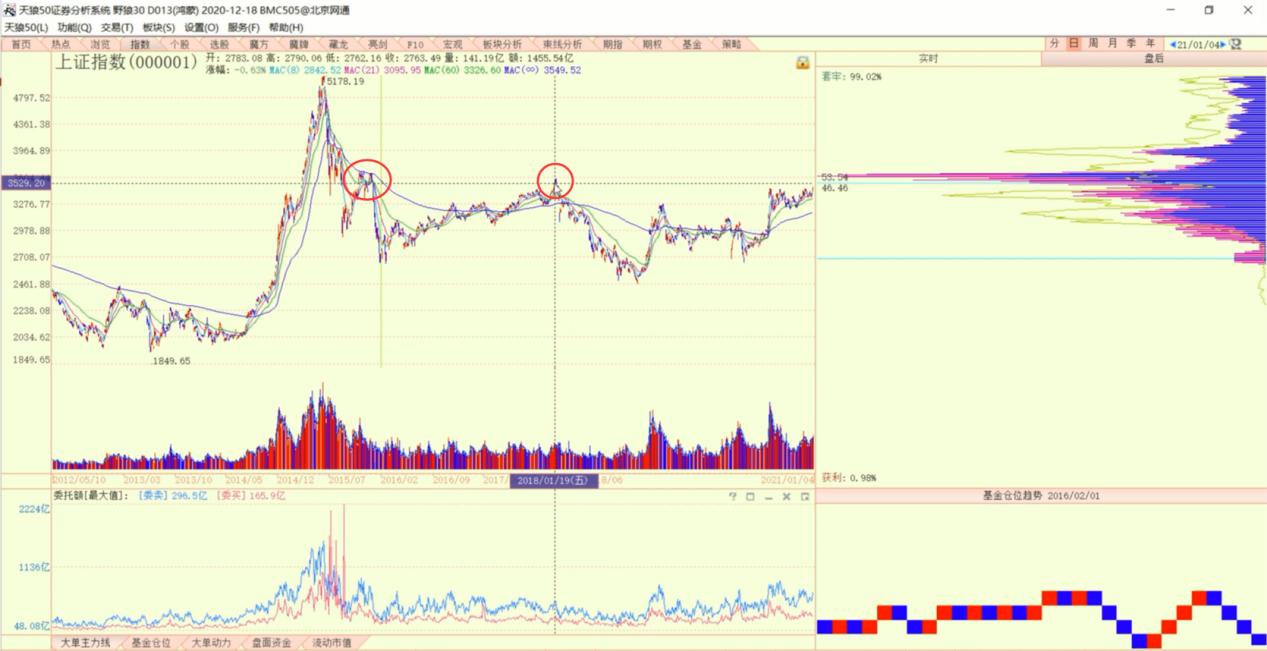Switch to the 宏观 tab
The height and width of the screenshot is (651, 1267).
point(452,44)
